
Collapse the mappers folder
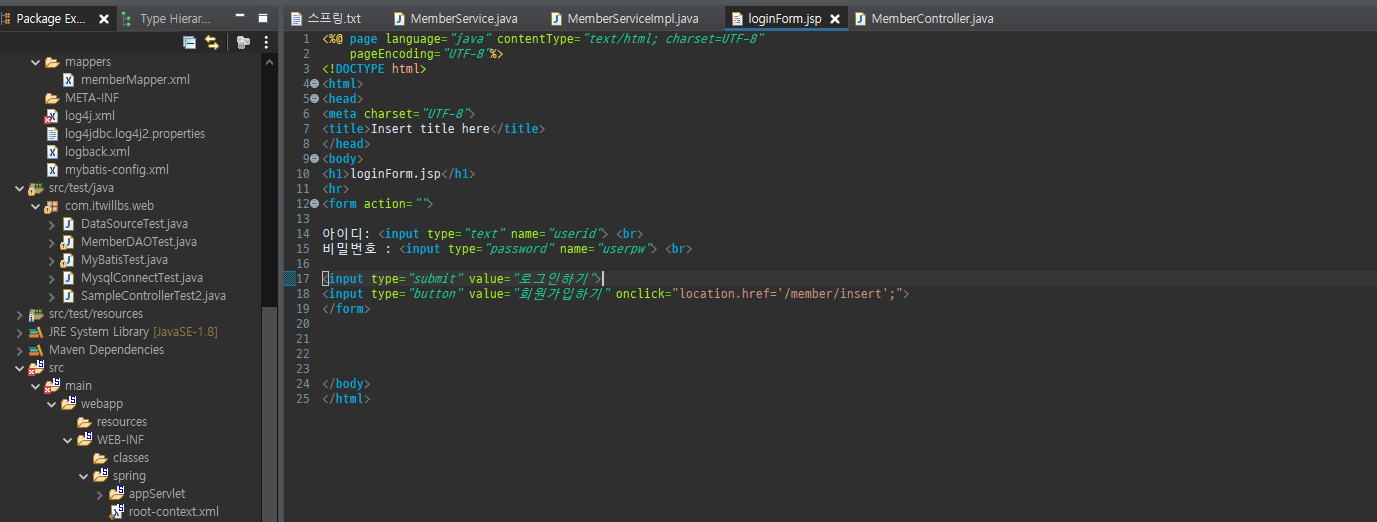point(36,62)
